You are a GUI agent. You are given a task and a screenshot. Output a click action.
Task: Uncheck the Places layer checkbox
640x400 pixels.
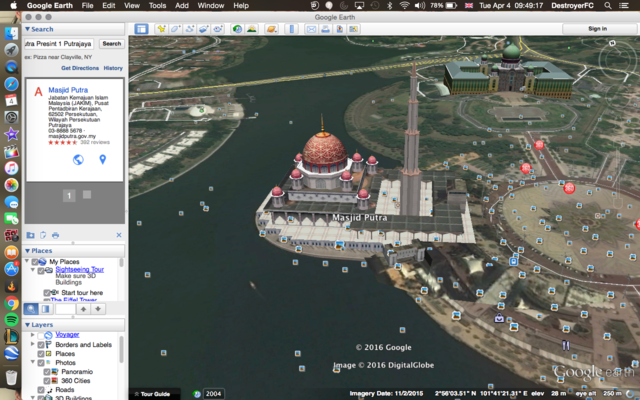point(41,354)
